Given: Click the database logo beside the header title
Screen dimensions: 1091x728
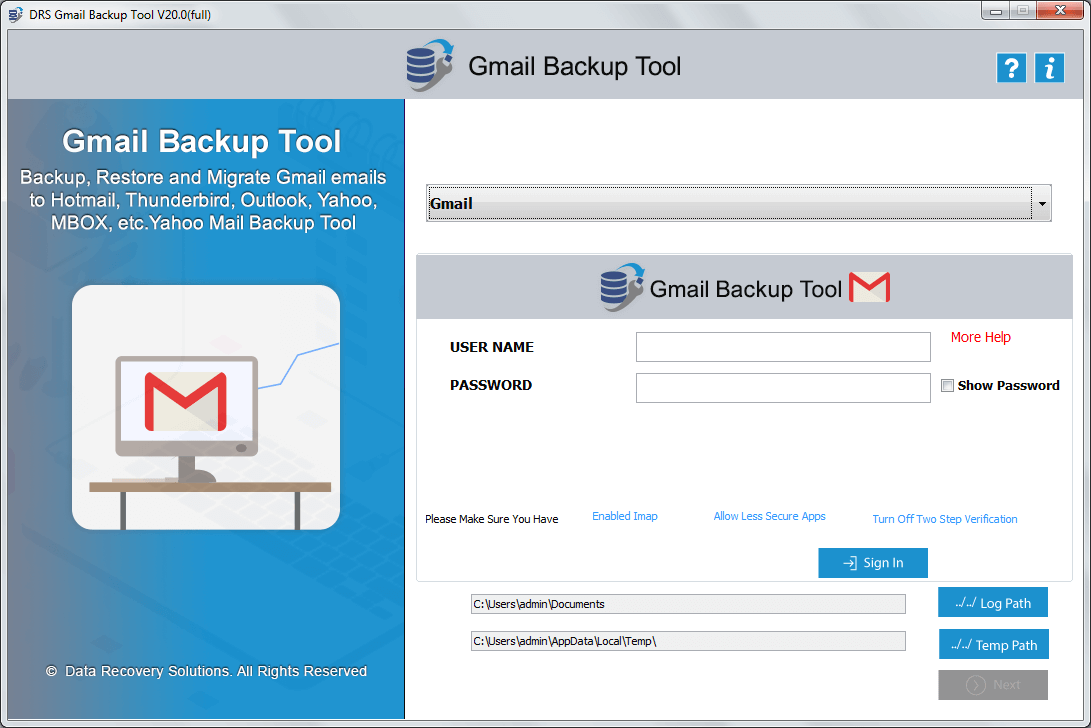Looking at the screenshot, I should click(x=430, y=66).
